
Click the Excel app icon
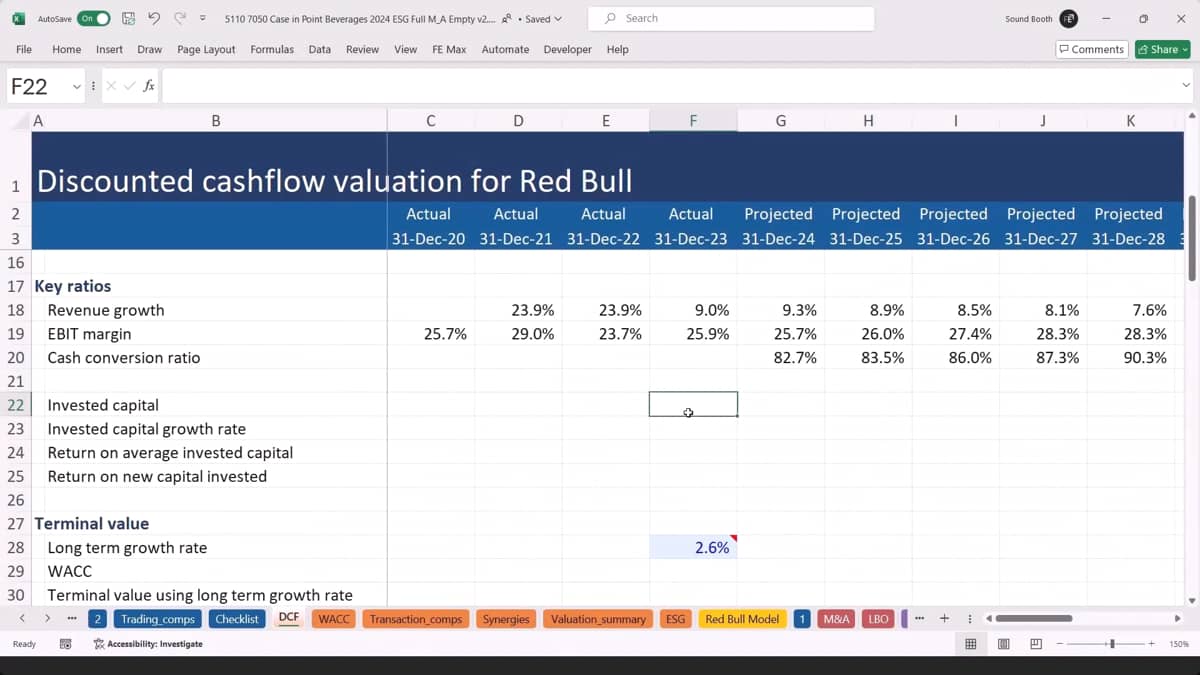pyautogui.click(x=18, y=18)
